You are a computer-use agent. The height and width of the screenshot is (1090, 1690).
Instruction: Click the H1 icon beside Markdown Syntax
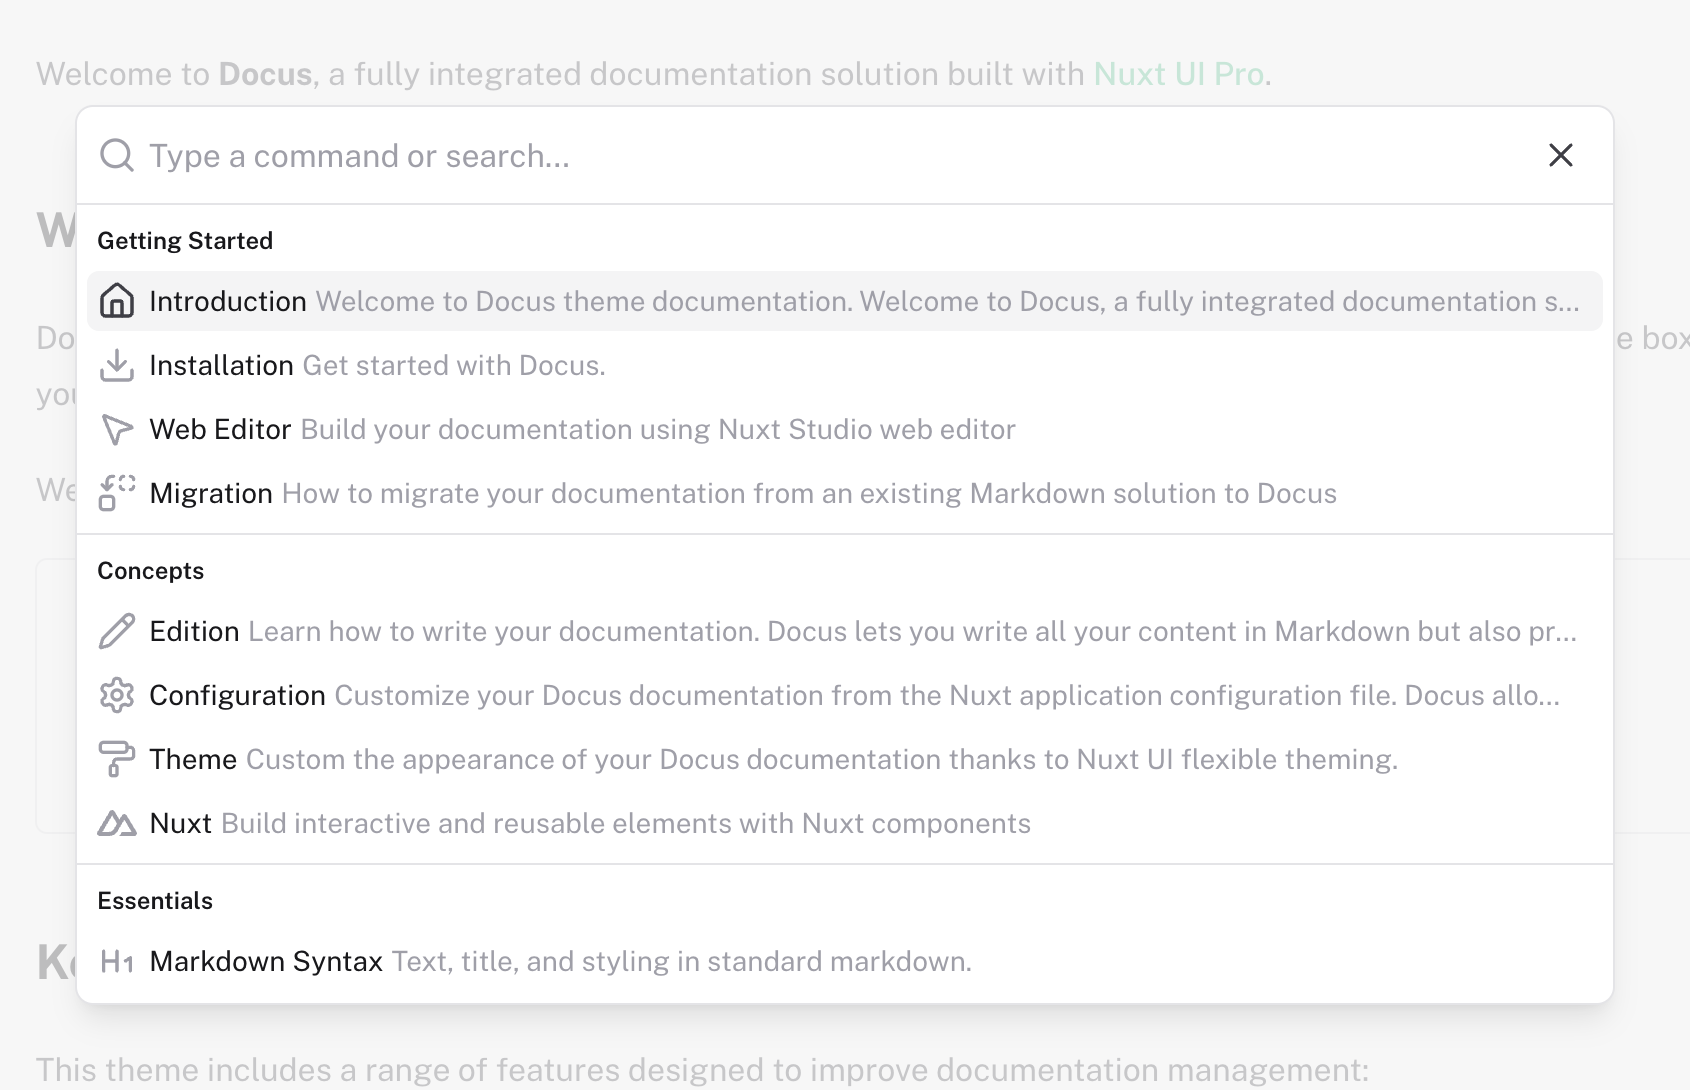point(117,961)
